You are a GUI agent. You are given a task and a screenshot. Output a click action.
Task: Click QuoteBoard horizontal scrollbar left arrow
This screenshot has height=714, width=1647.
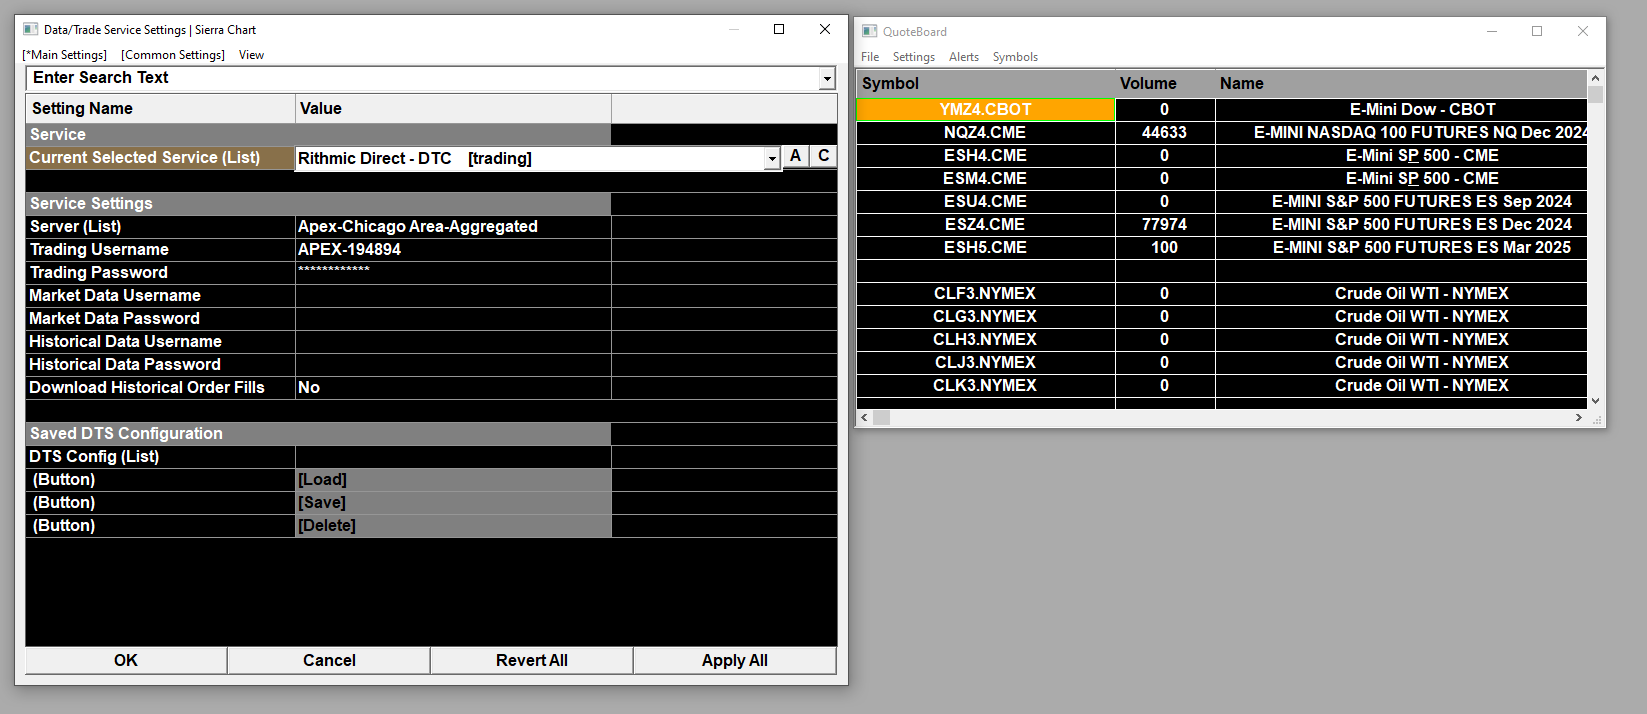(865, 418)
